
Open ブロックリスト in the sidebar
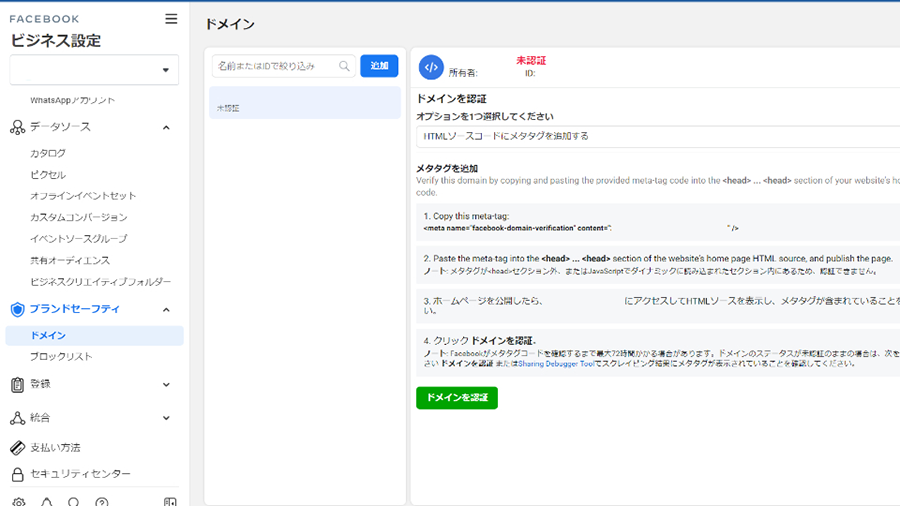61,356
